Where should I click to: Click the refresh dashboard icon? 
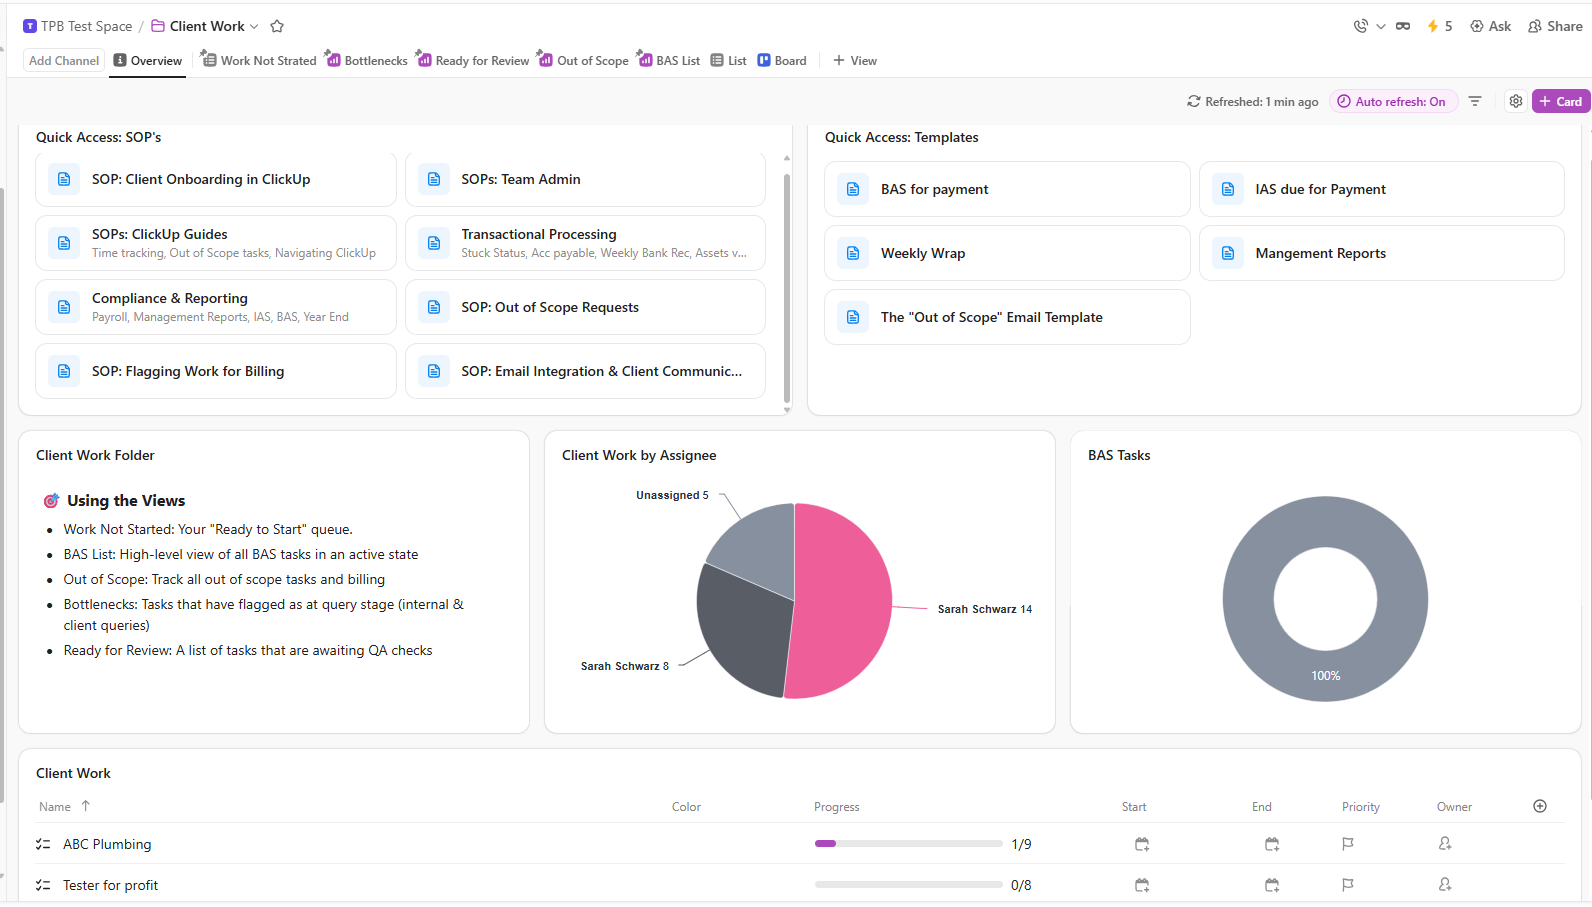tap(1194, 101)
